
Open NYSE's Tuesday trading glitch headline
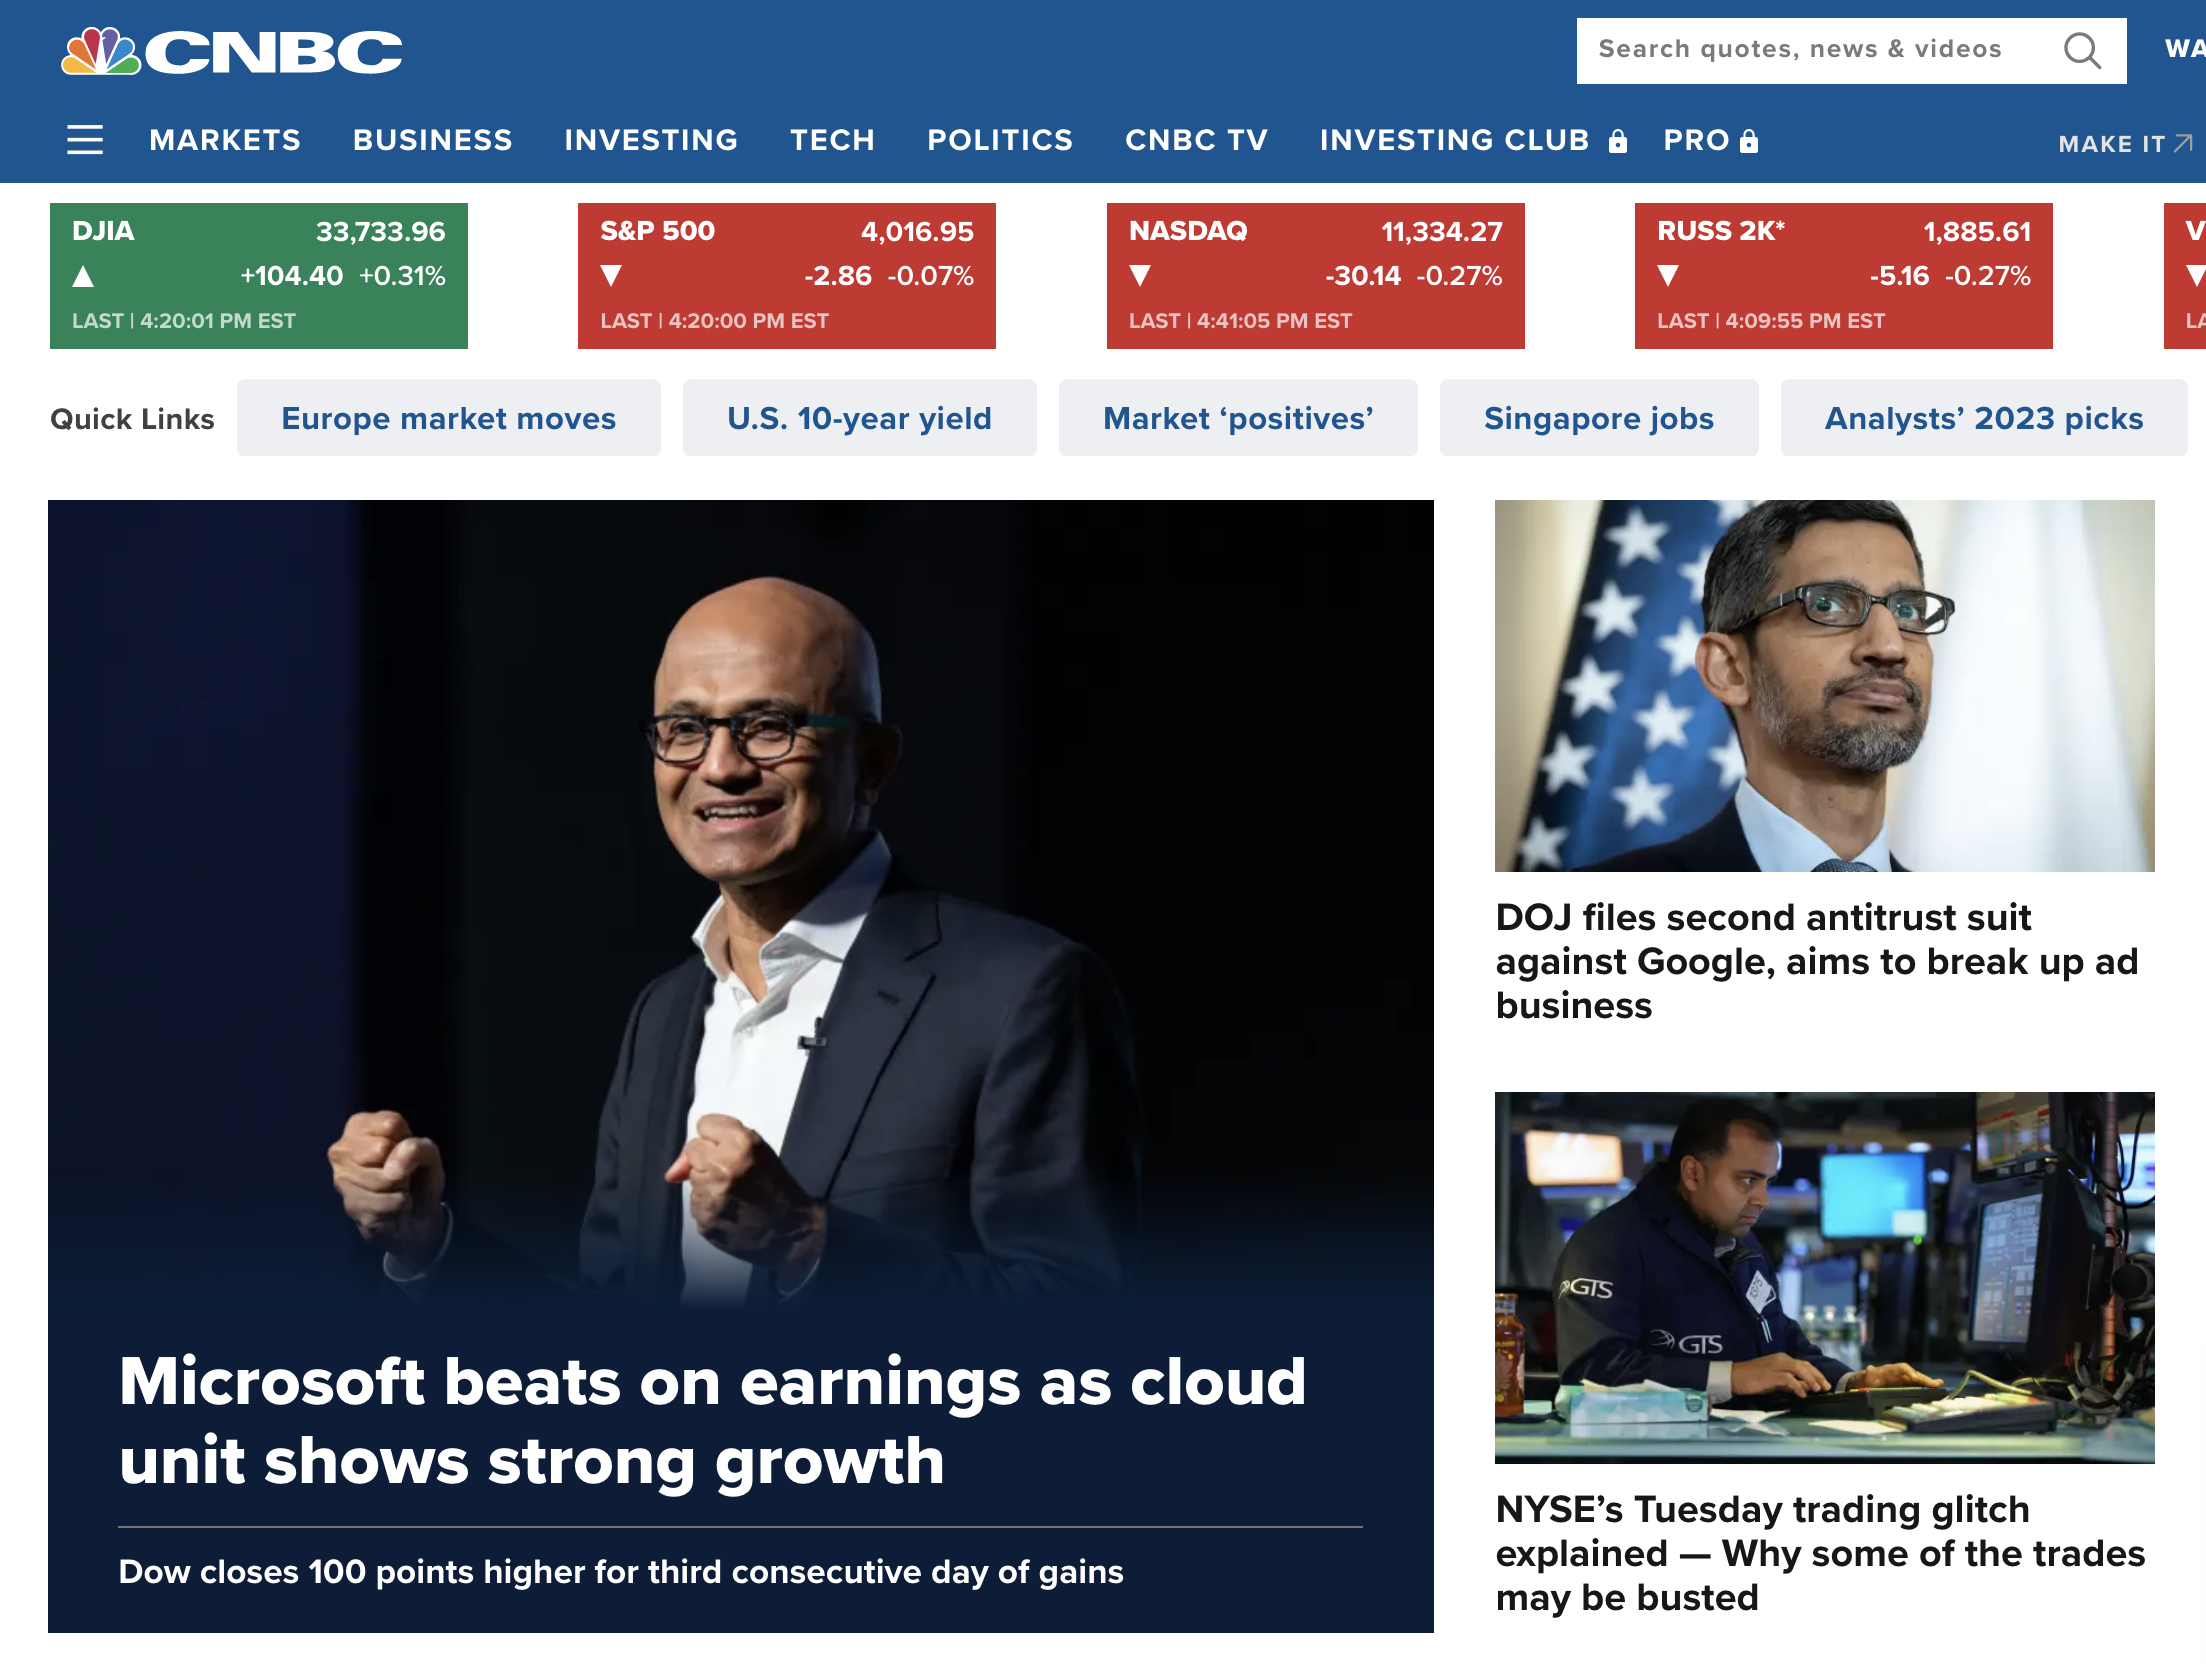point(1821,1553)
